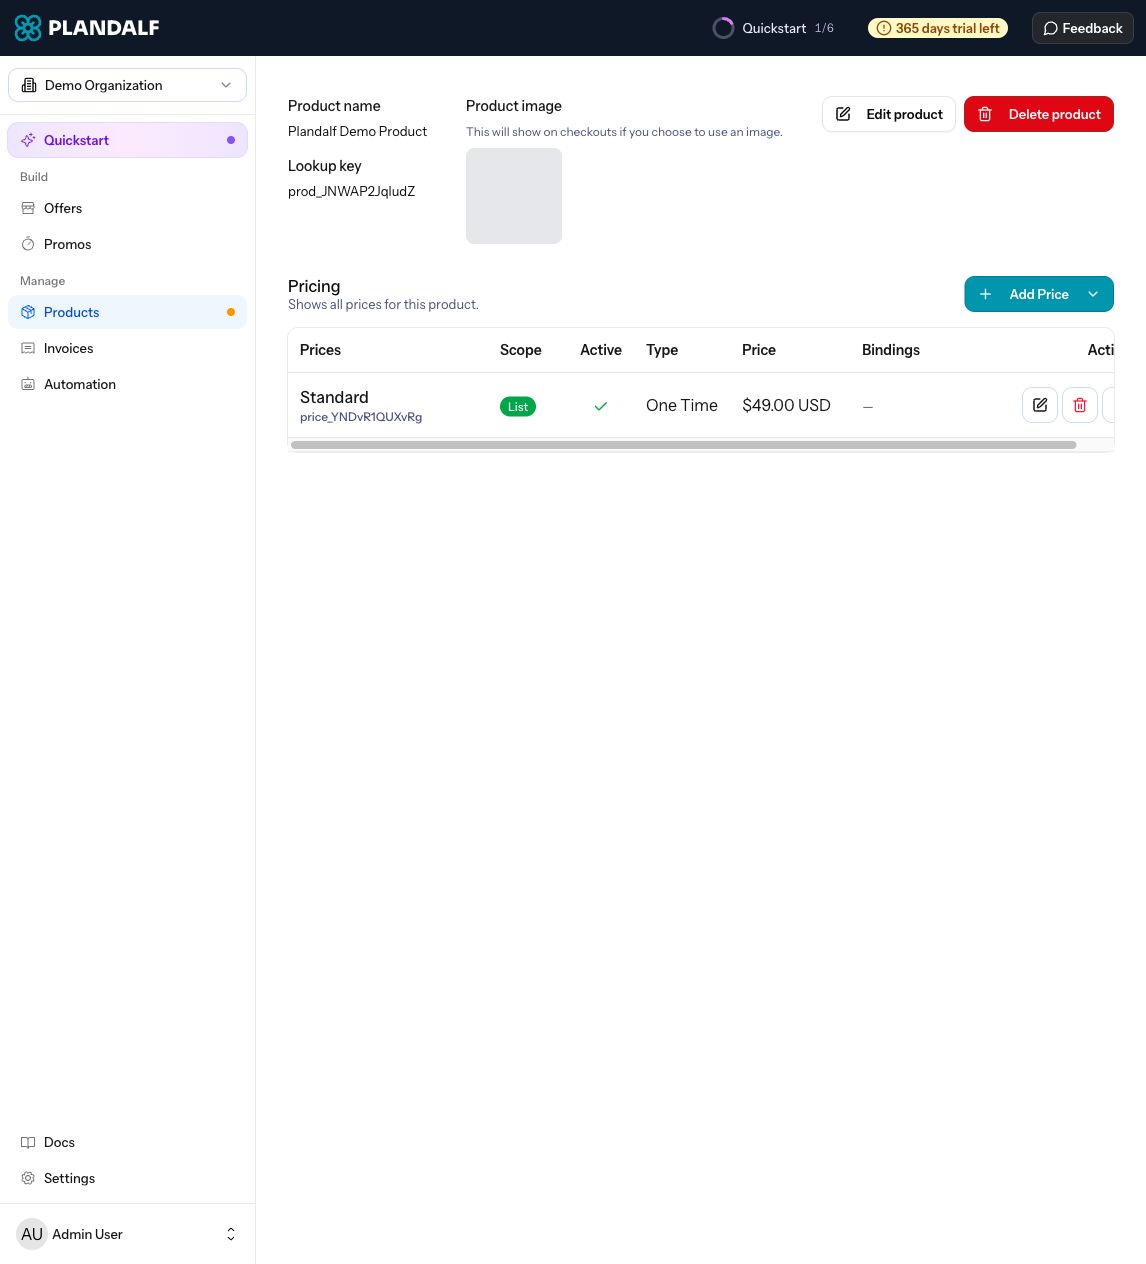Click the AU avatar
This screenshot has height=1264, width=1146.
click(x=32, y=1234)
